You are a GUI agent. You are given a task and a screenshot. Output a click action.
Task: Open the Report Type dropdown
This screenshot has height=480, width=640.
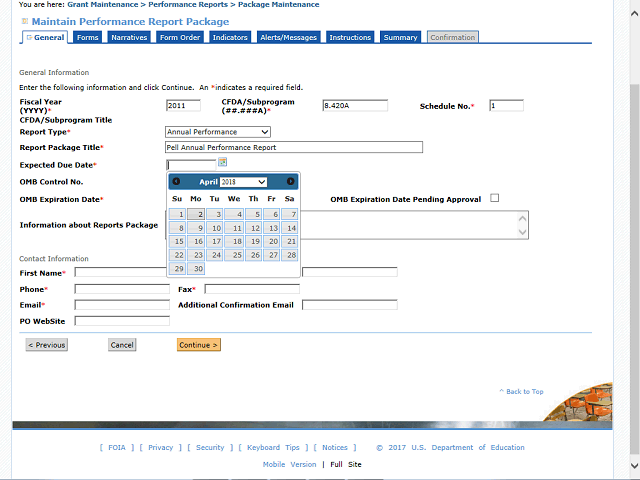(218, 132)
